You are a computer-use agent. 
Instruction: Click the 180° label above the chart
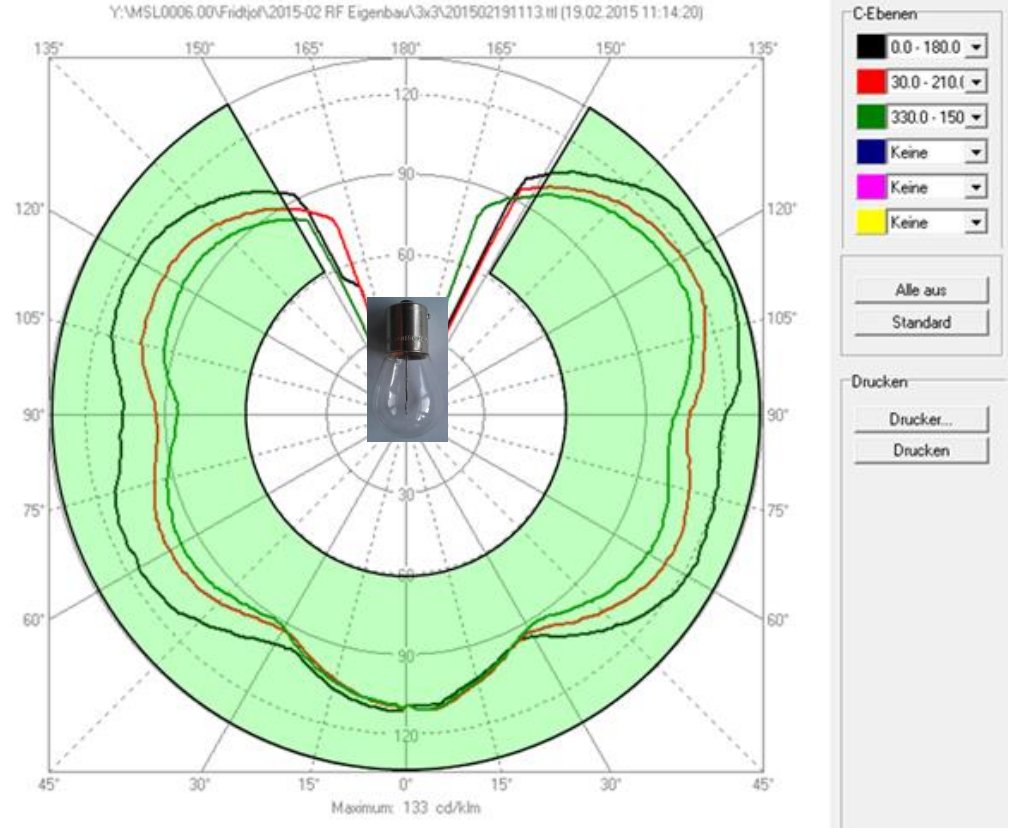tap(406, 49)
